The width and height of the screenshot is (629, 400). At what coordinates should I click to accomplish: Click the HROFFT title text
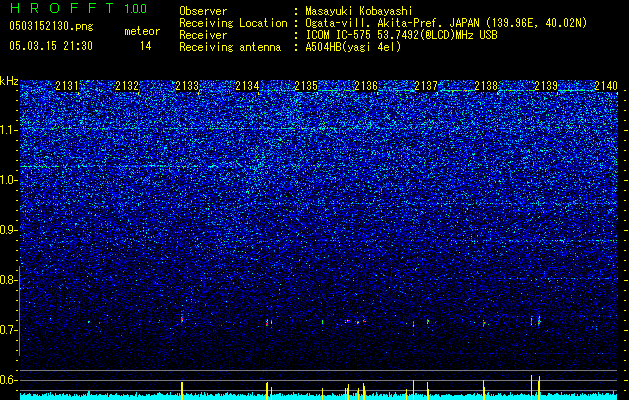coord(62,8)
